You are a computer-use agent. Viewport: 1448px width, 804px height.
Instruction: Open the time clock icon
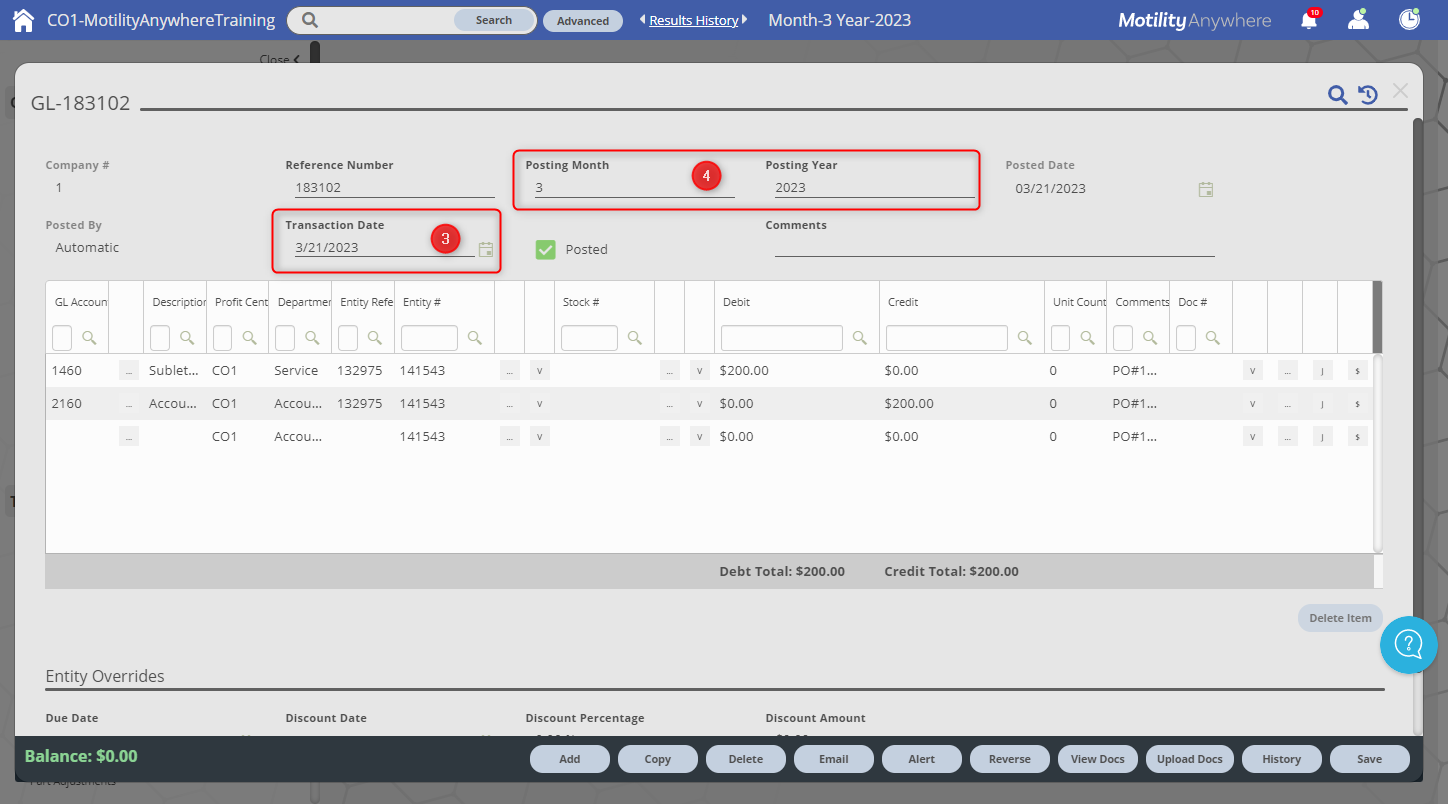tap(1409, 20)
